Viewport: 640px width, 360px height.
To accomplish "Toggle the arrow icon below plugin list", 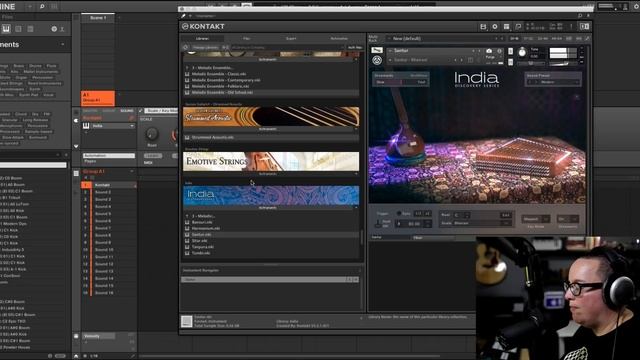I will coord(76,146).
